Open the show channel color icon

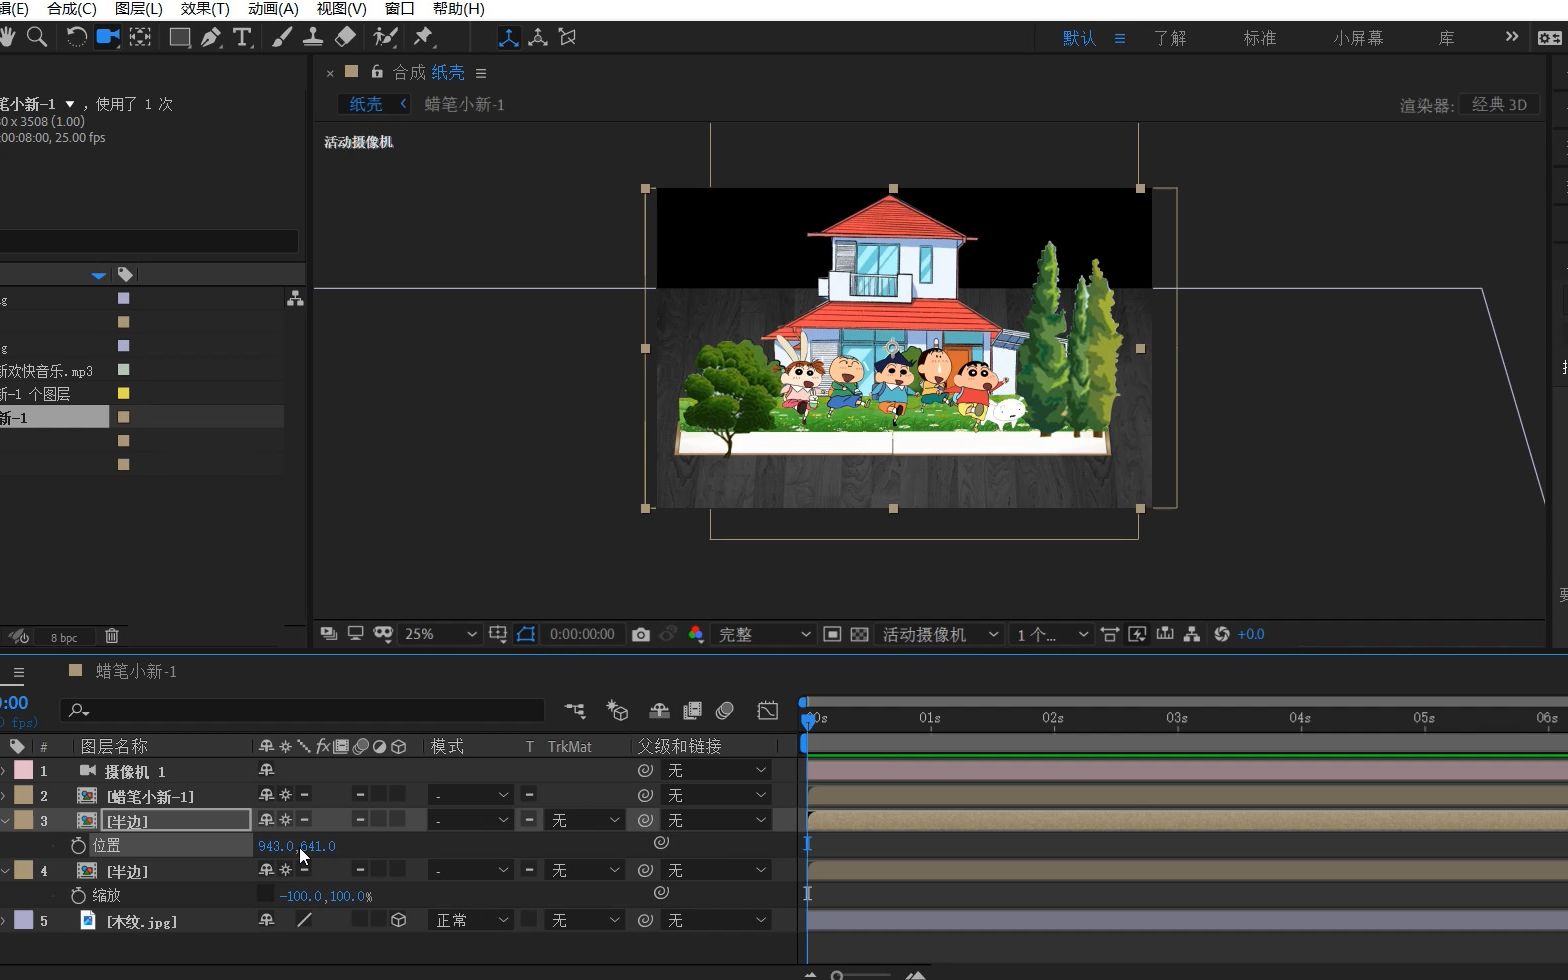pos(696,634)
